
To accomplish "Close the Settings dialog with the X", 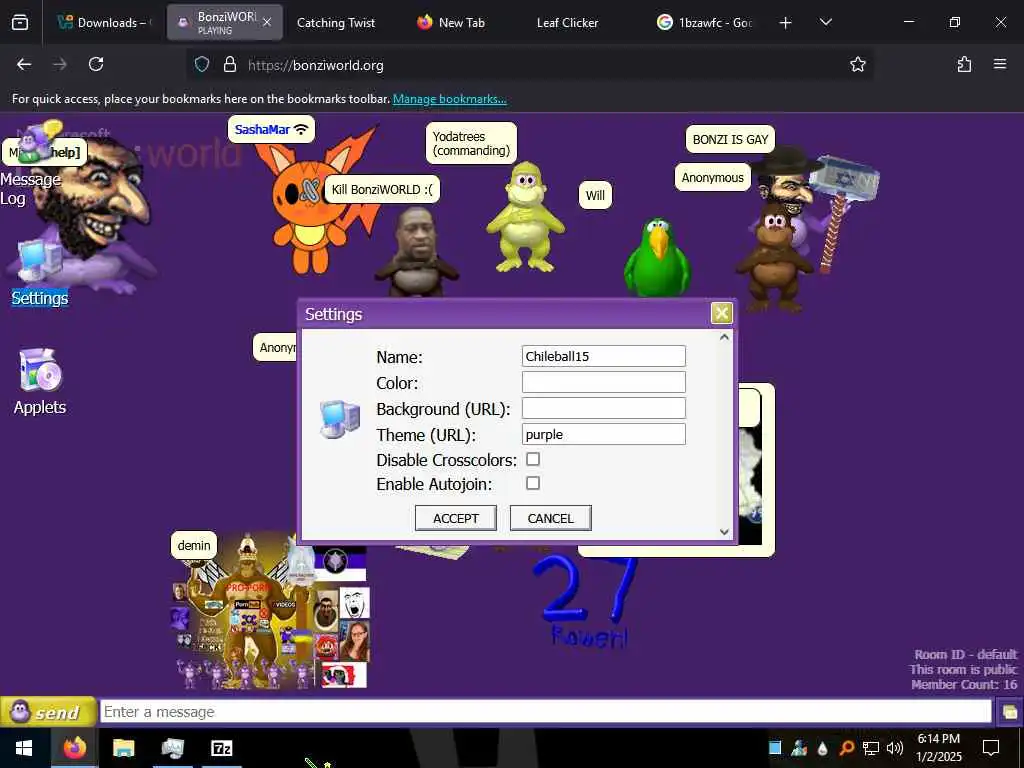I will (x=721, y=313).
